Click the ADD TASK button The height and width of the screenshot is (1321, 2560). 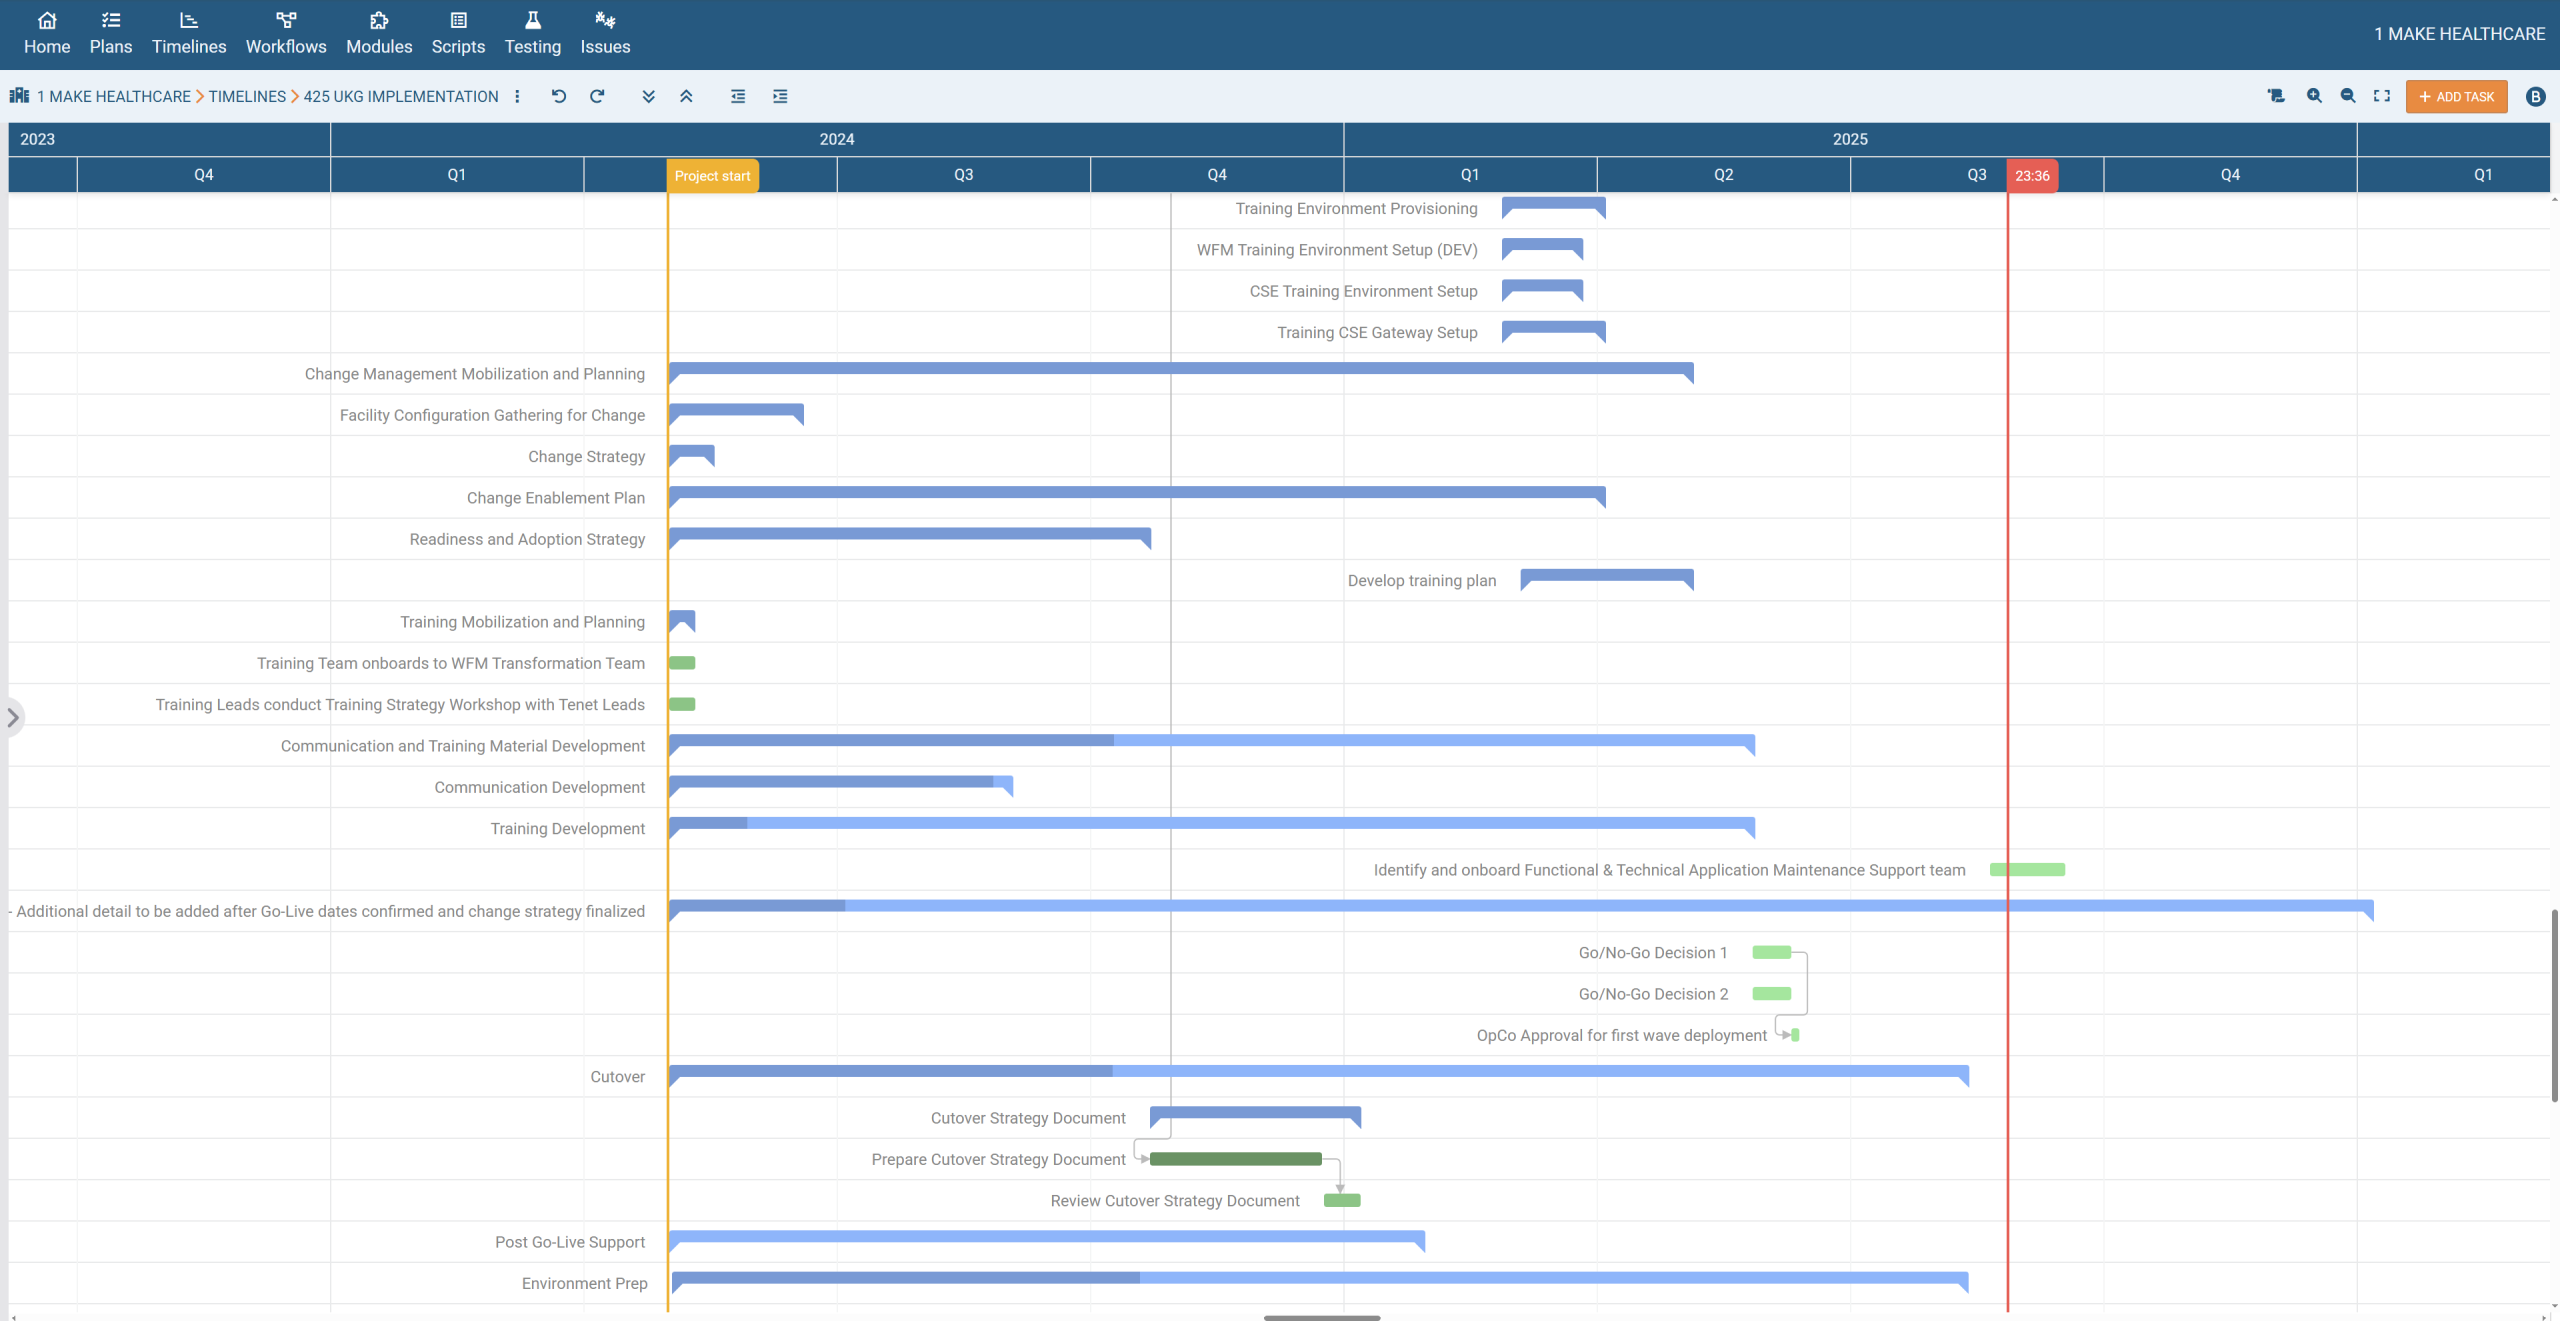coord(2456,96)
